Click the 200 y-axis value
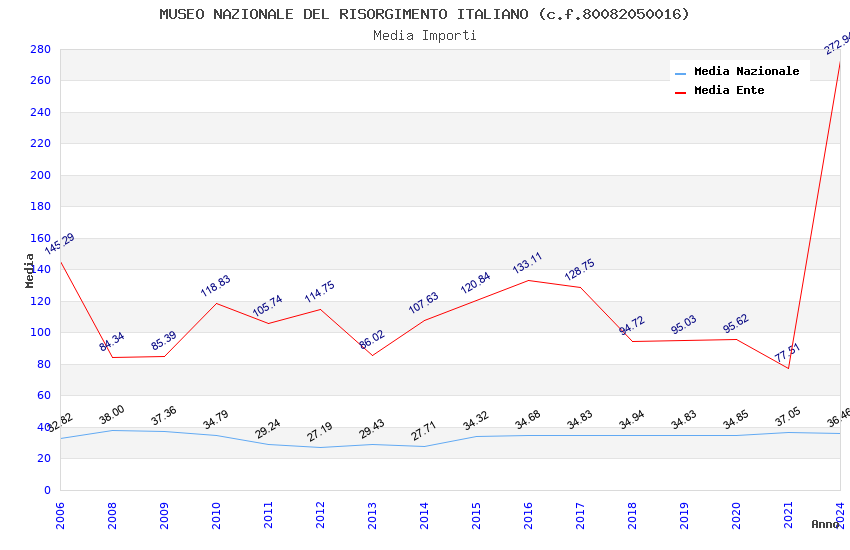 point(41,175)
